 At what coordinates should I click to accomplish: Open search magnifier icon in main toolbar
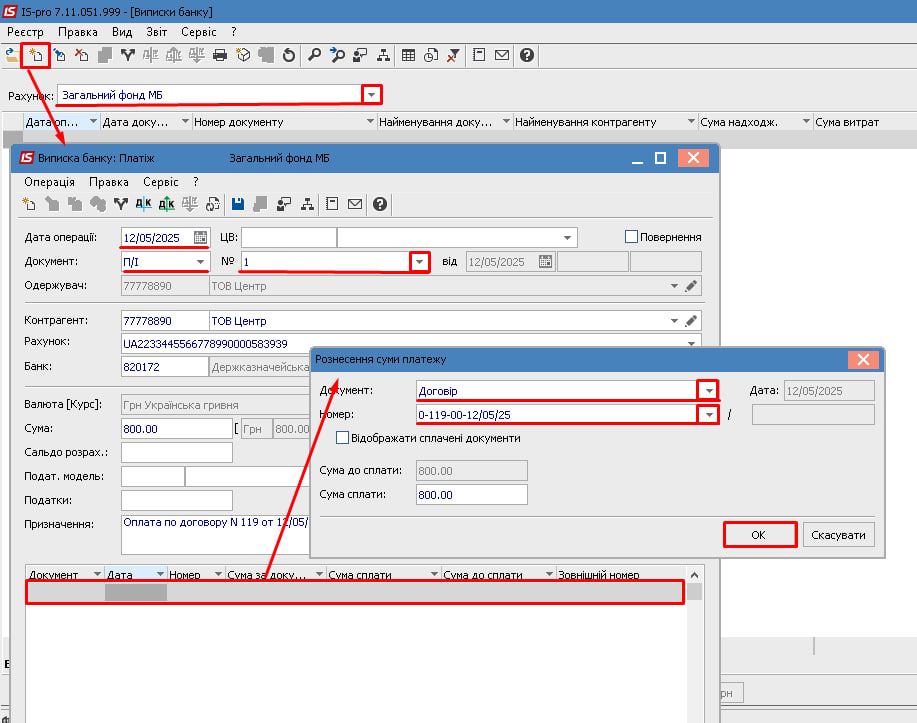(315, 56)
